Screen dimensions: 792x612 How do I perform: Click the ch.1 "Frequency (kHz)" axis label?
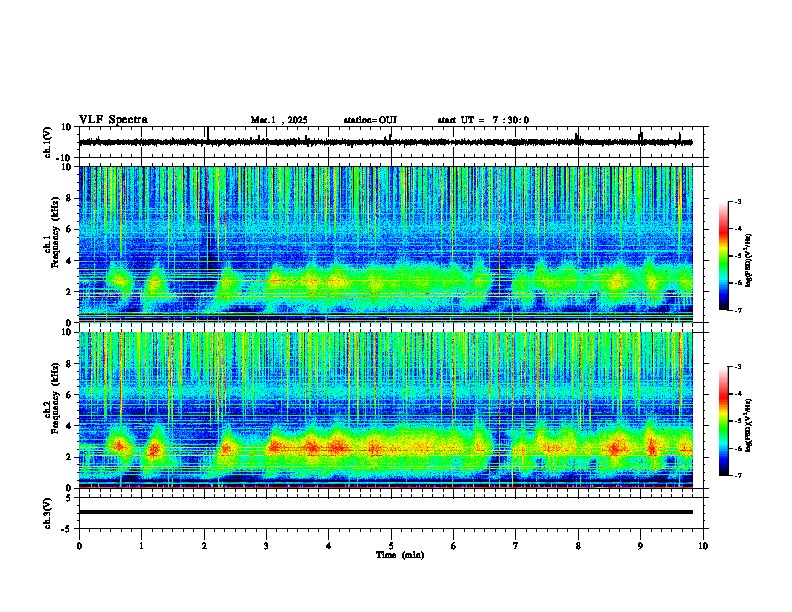[x=55, y=233]
